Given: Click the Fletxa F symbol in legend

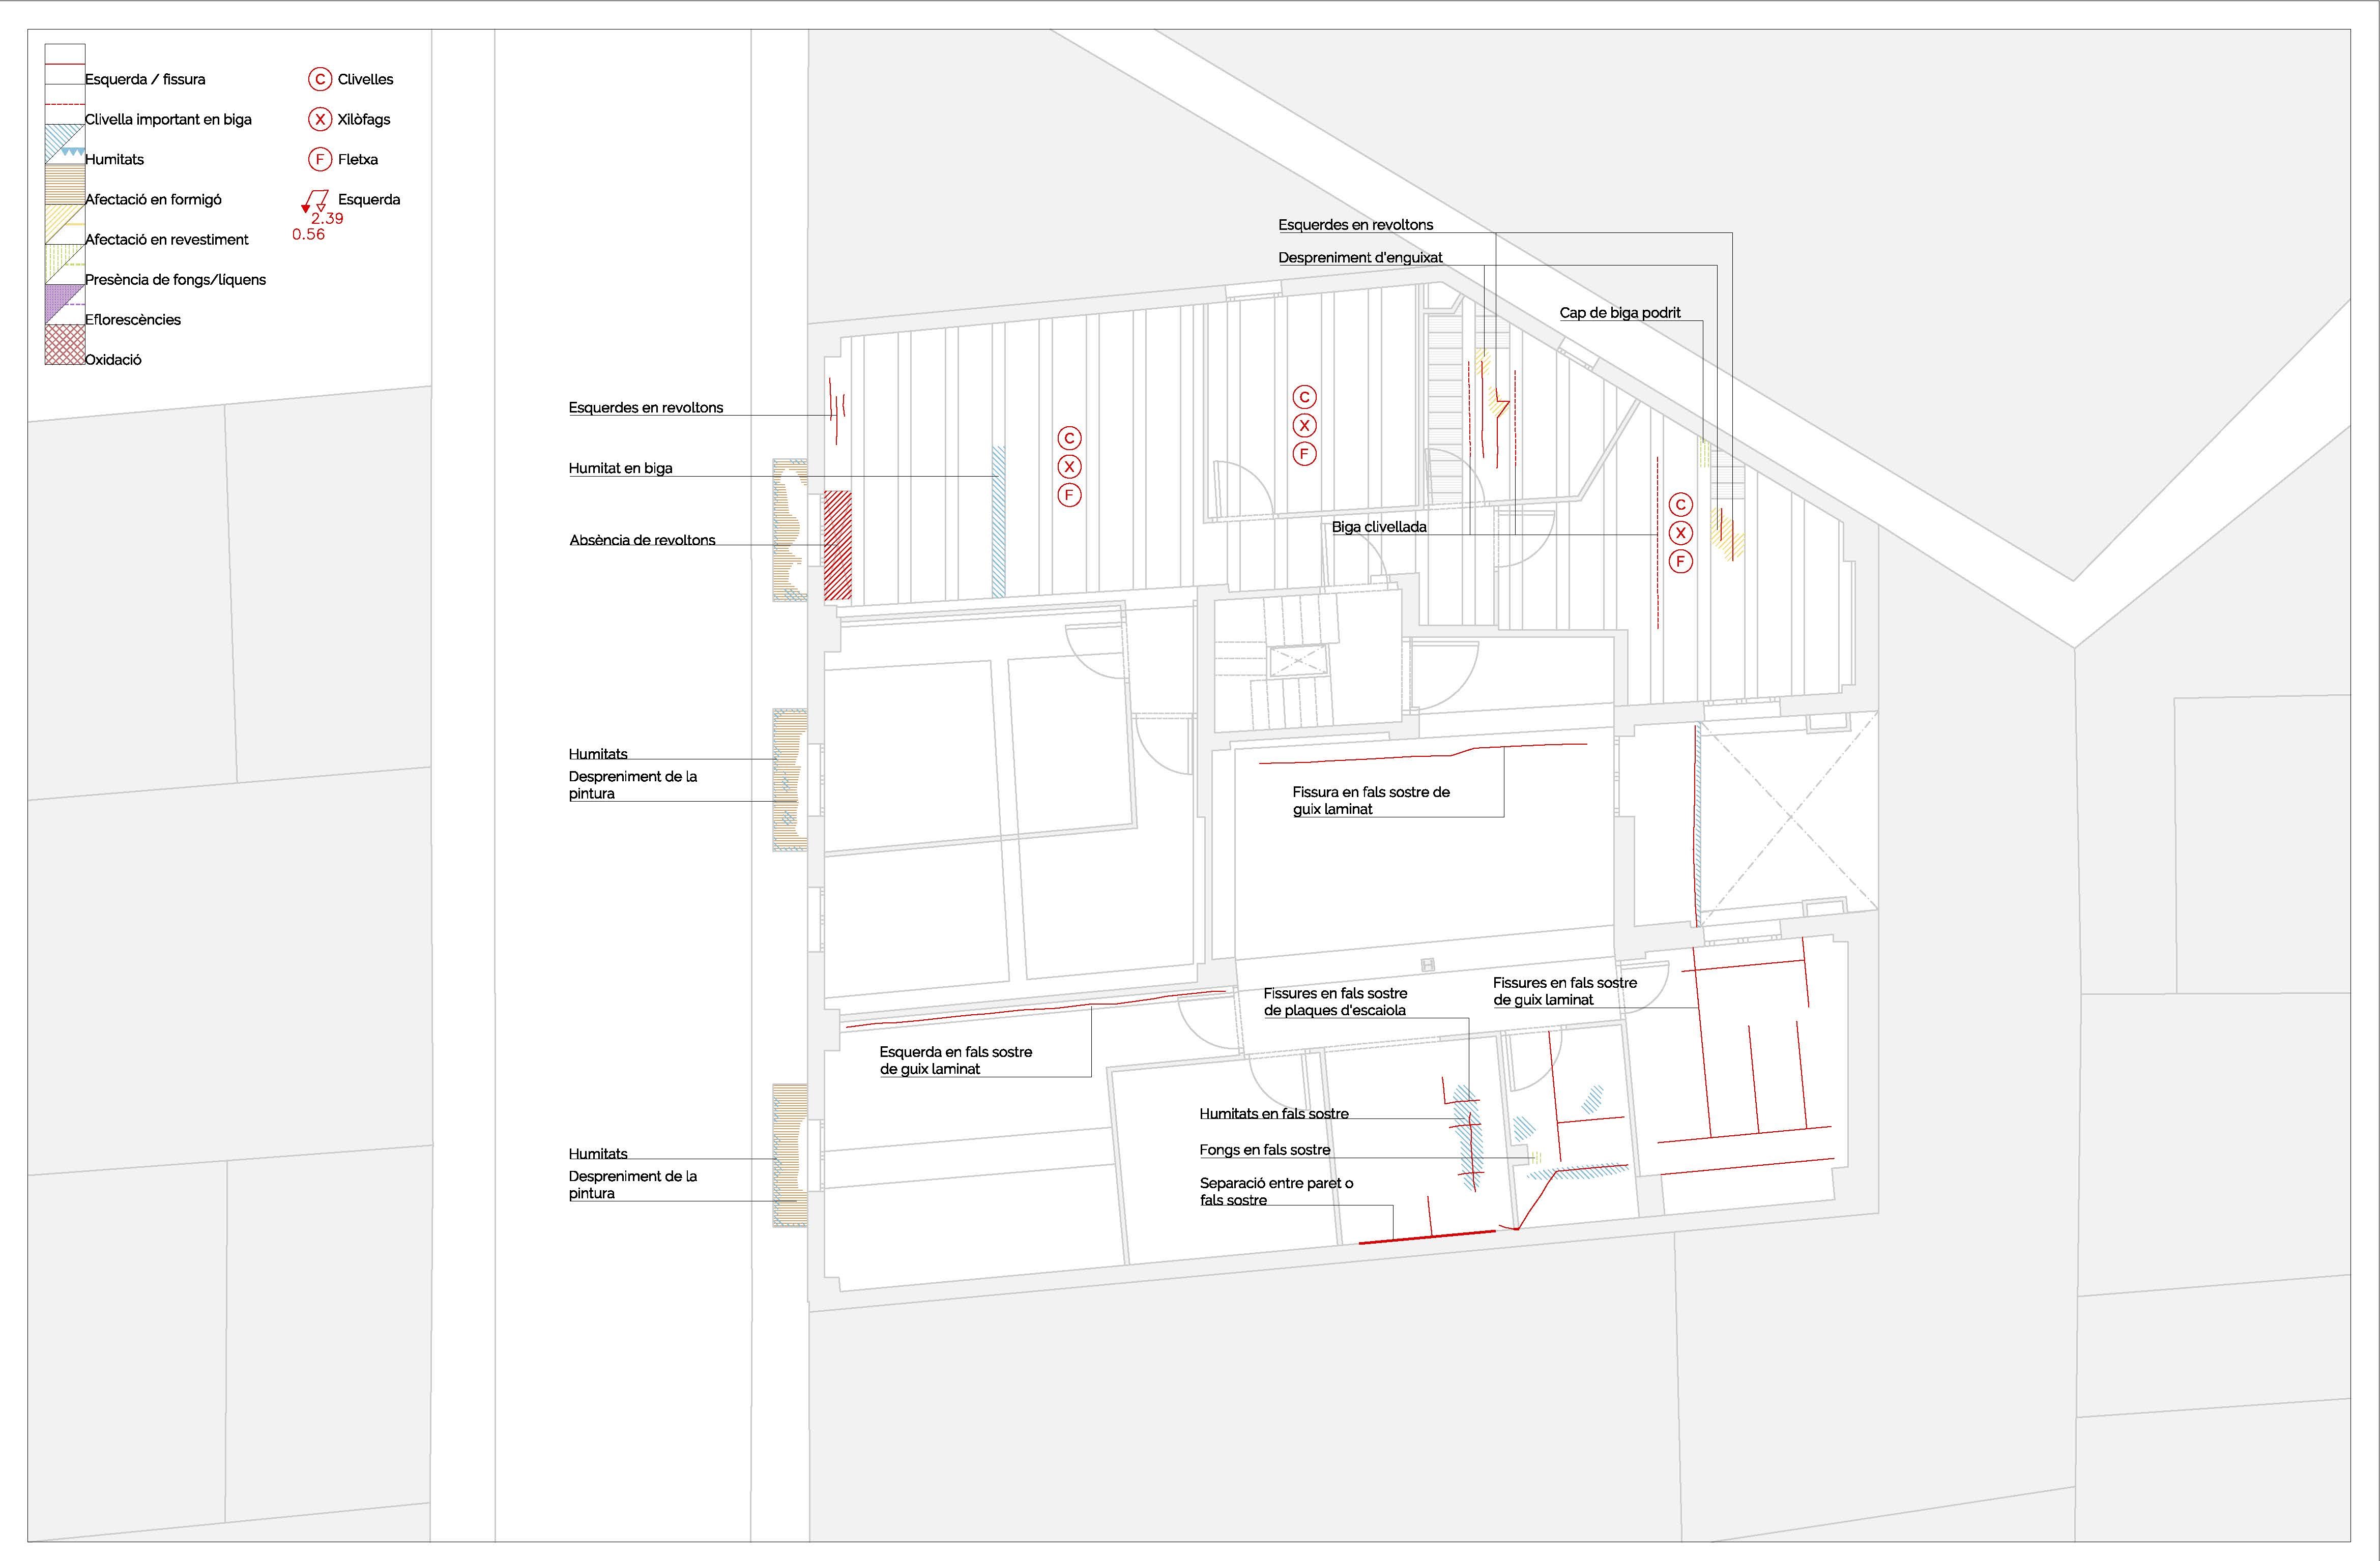Looking at the screenshot, I should click(319, 159).
